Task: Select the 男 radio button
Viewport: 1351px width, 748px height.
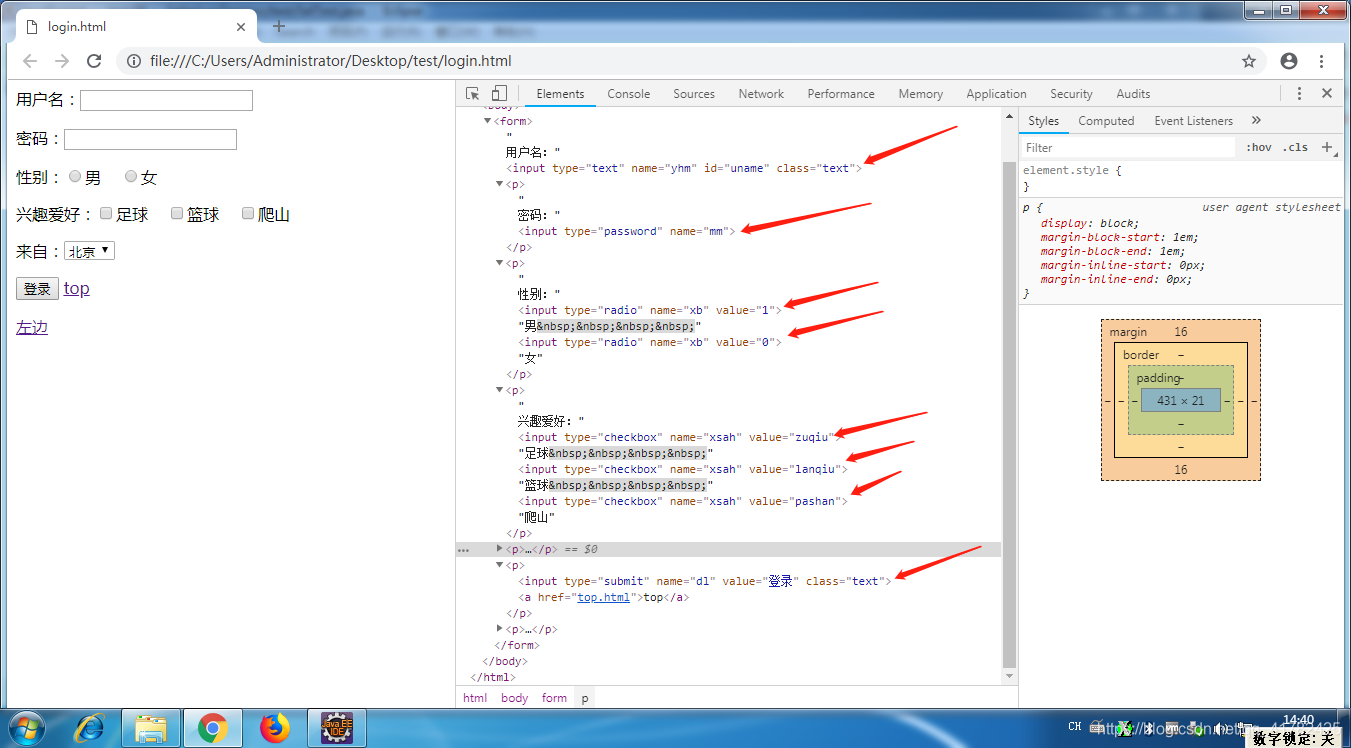Action: pos(75,176)
